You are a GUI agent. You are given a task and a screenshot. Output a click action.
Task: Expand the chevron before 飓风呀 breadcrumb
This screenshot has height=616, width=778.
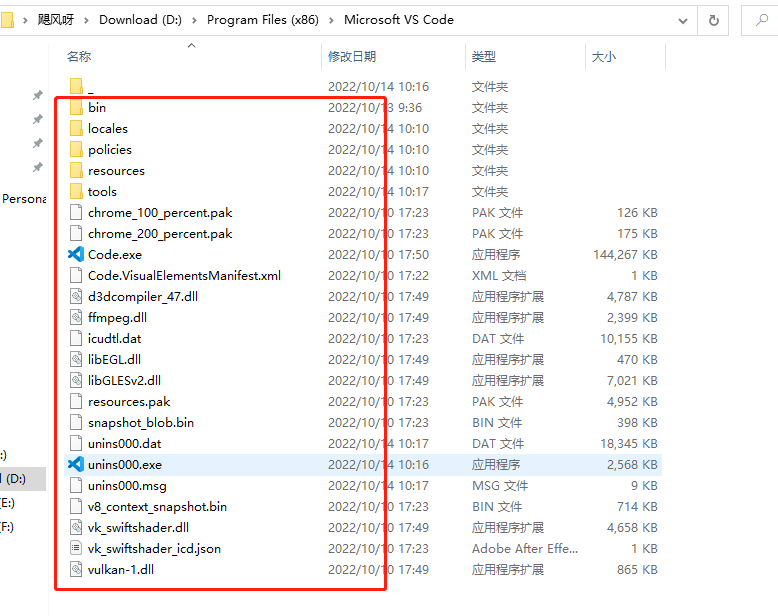(25, 20)
